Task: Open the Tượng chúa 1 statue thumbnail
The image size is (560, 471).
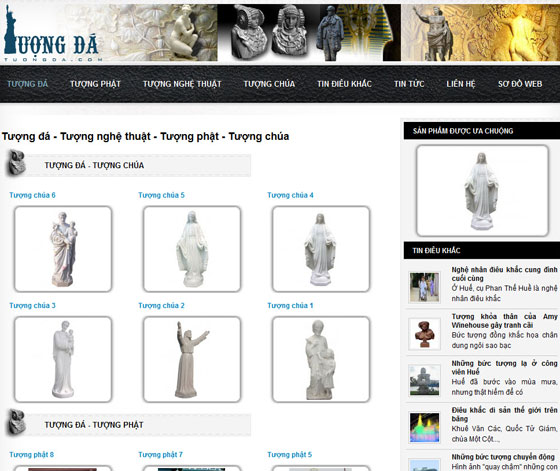Action: [x=321, y=359]
